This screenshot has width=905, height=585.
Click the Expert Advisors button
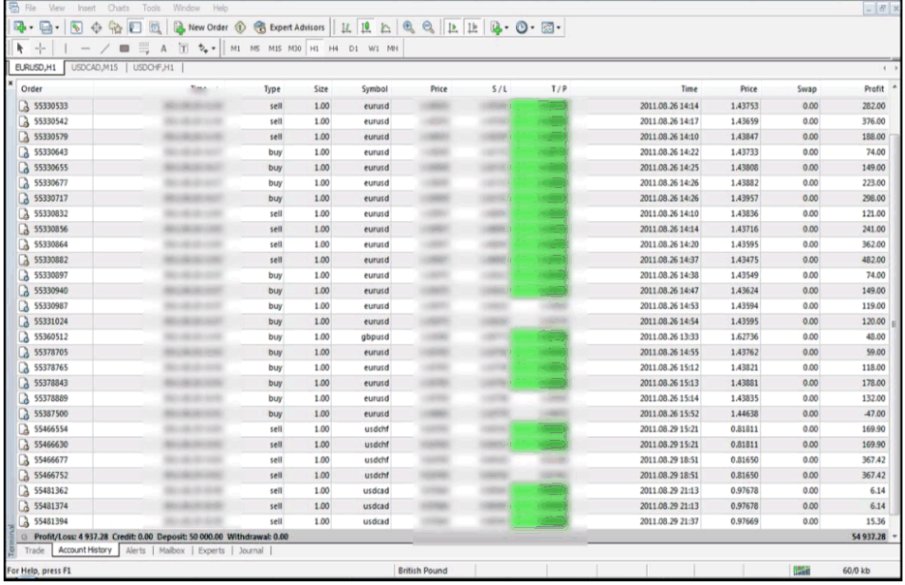[x=290, y=27]
